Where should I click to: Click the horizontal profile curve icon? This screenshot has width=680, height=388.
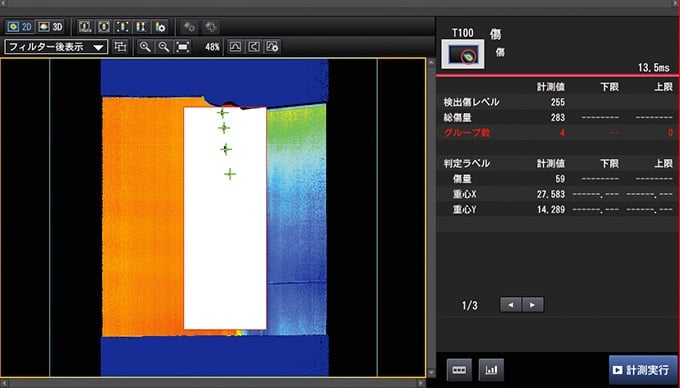point(235,47)
